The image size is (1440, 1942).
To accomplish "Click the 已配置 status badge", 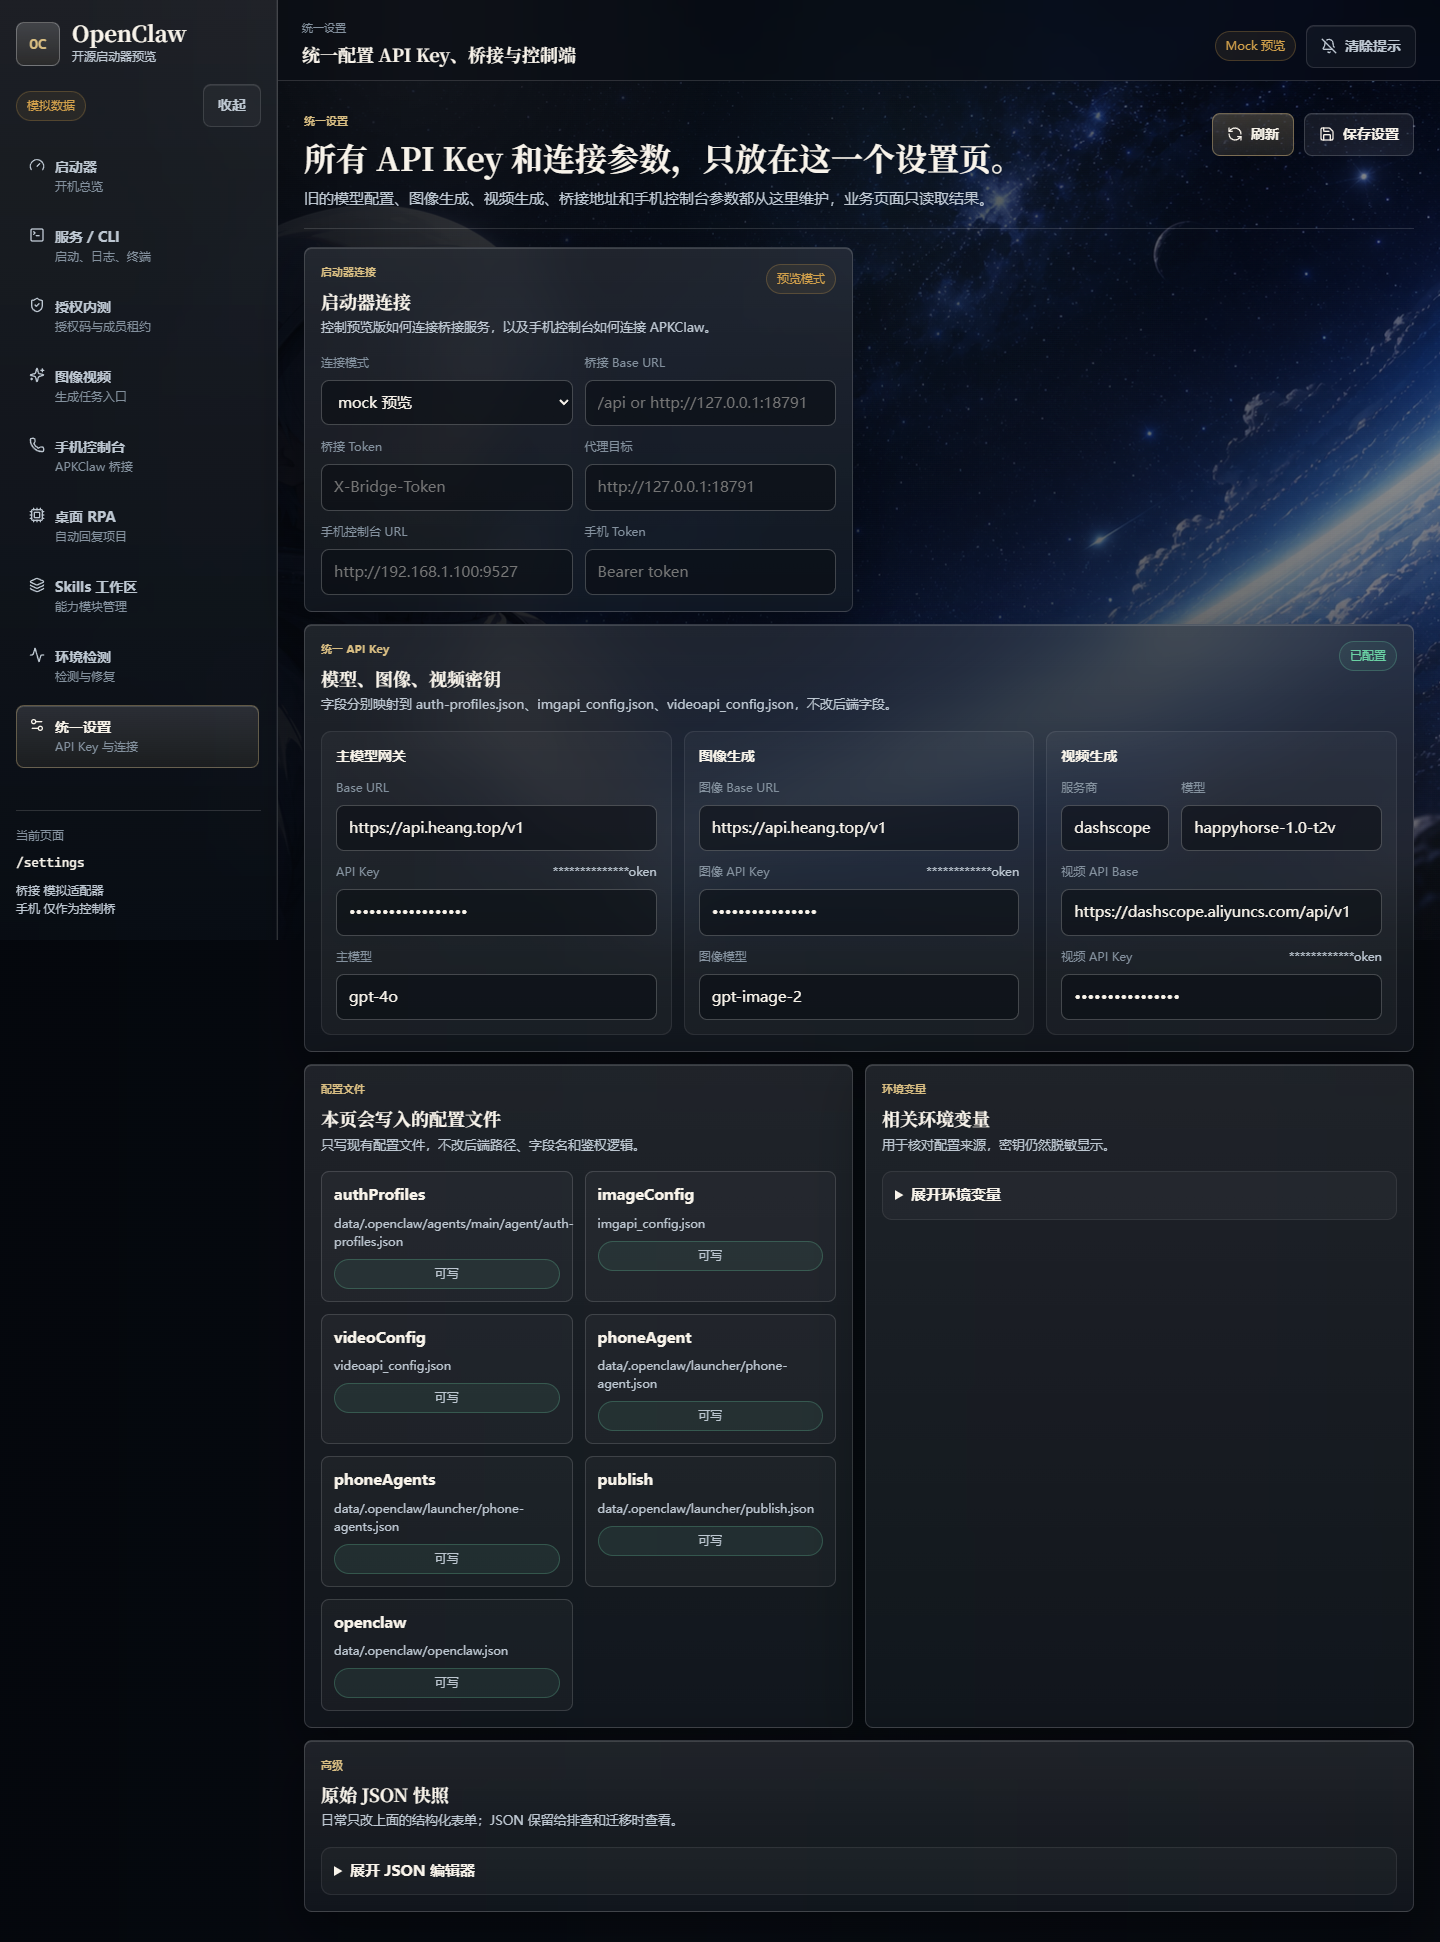I will [x=1367, y=656].
